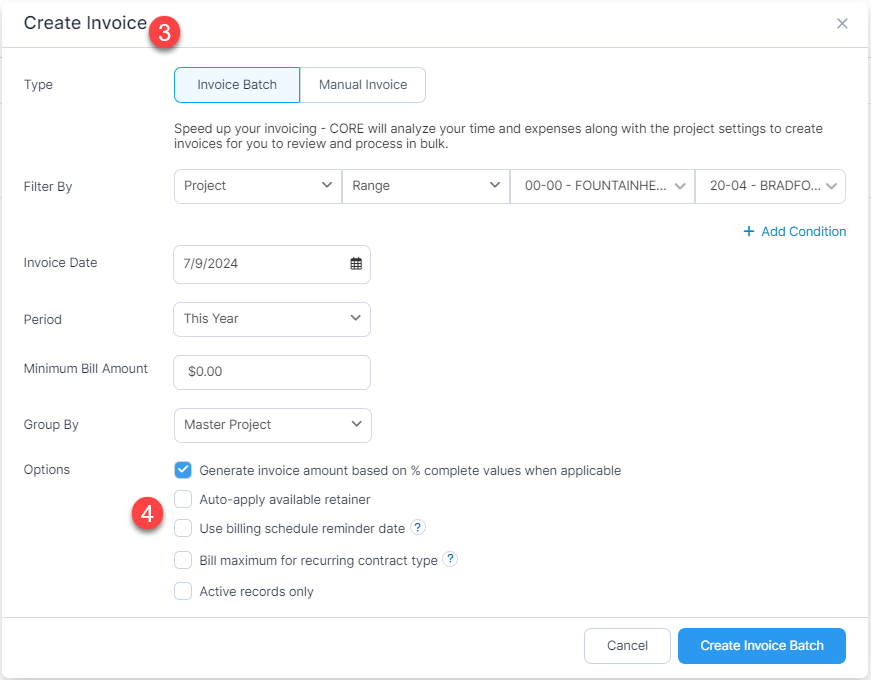Image resolution: width=871 pixels, height=680 pixels.
Task: Open the 00-00 FOUNTAINHE... dropdown
Action: coord(602,186)
